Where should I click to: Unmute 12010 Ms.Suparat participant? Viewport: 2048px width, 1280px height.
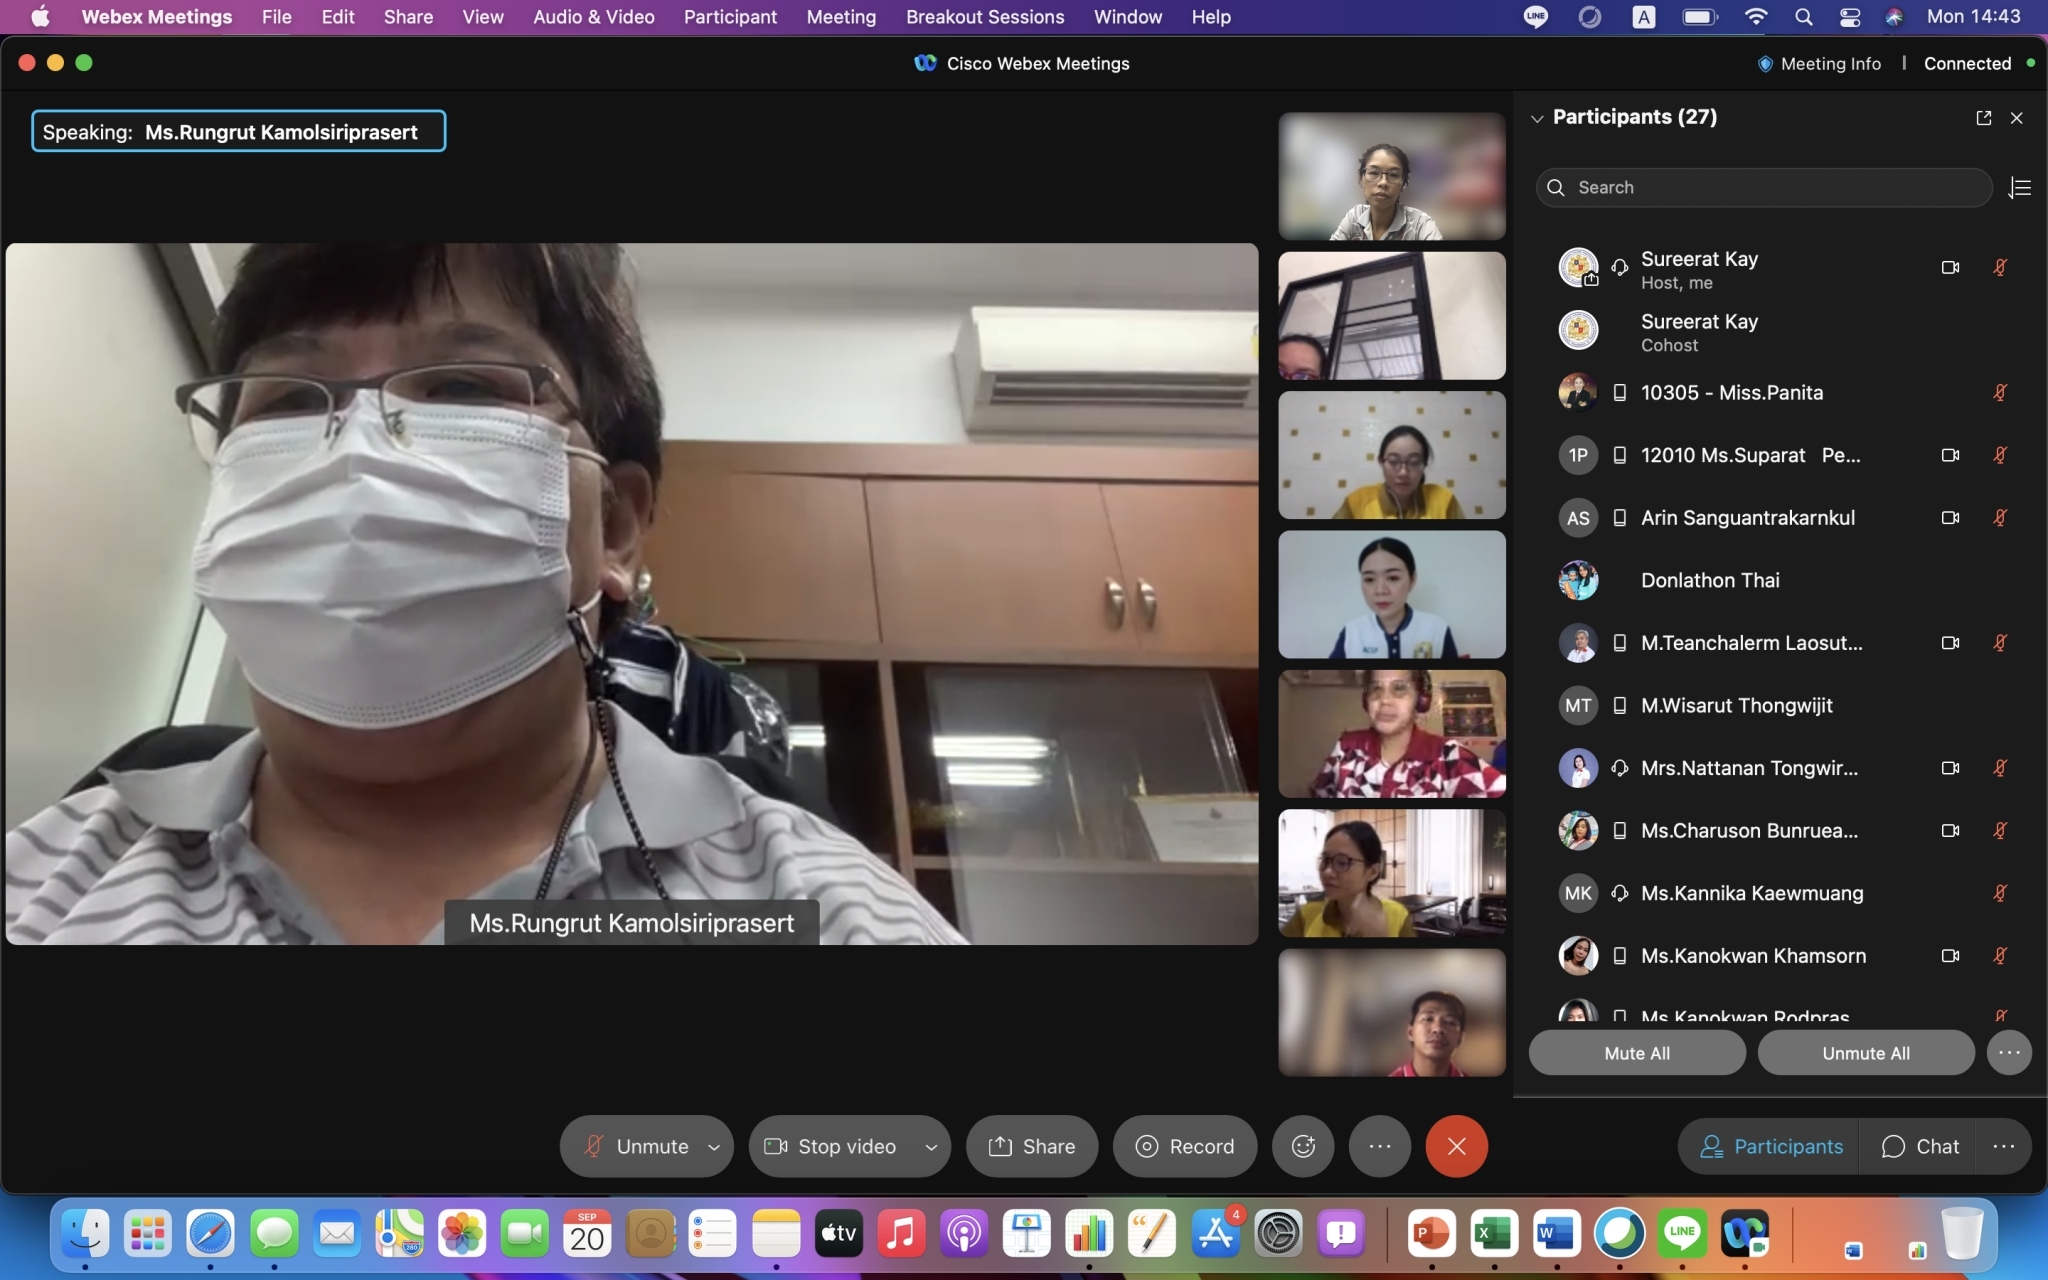[x=2000, y=455]
